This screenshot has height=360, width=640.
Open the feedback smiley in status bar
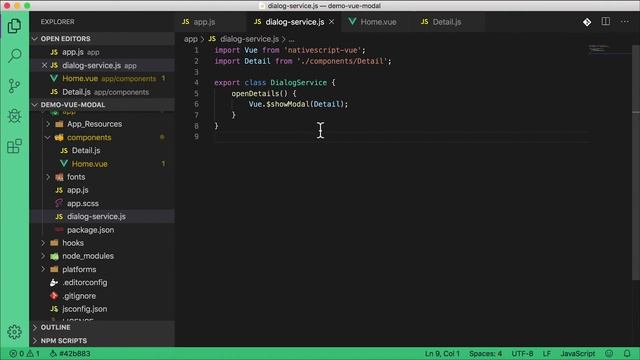609,353
